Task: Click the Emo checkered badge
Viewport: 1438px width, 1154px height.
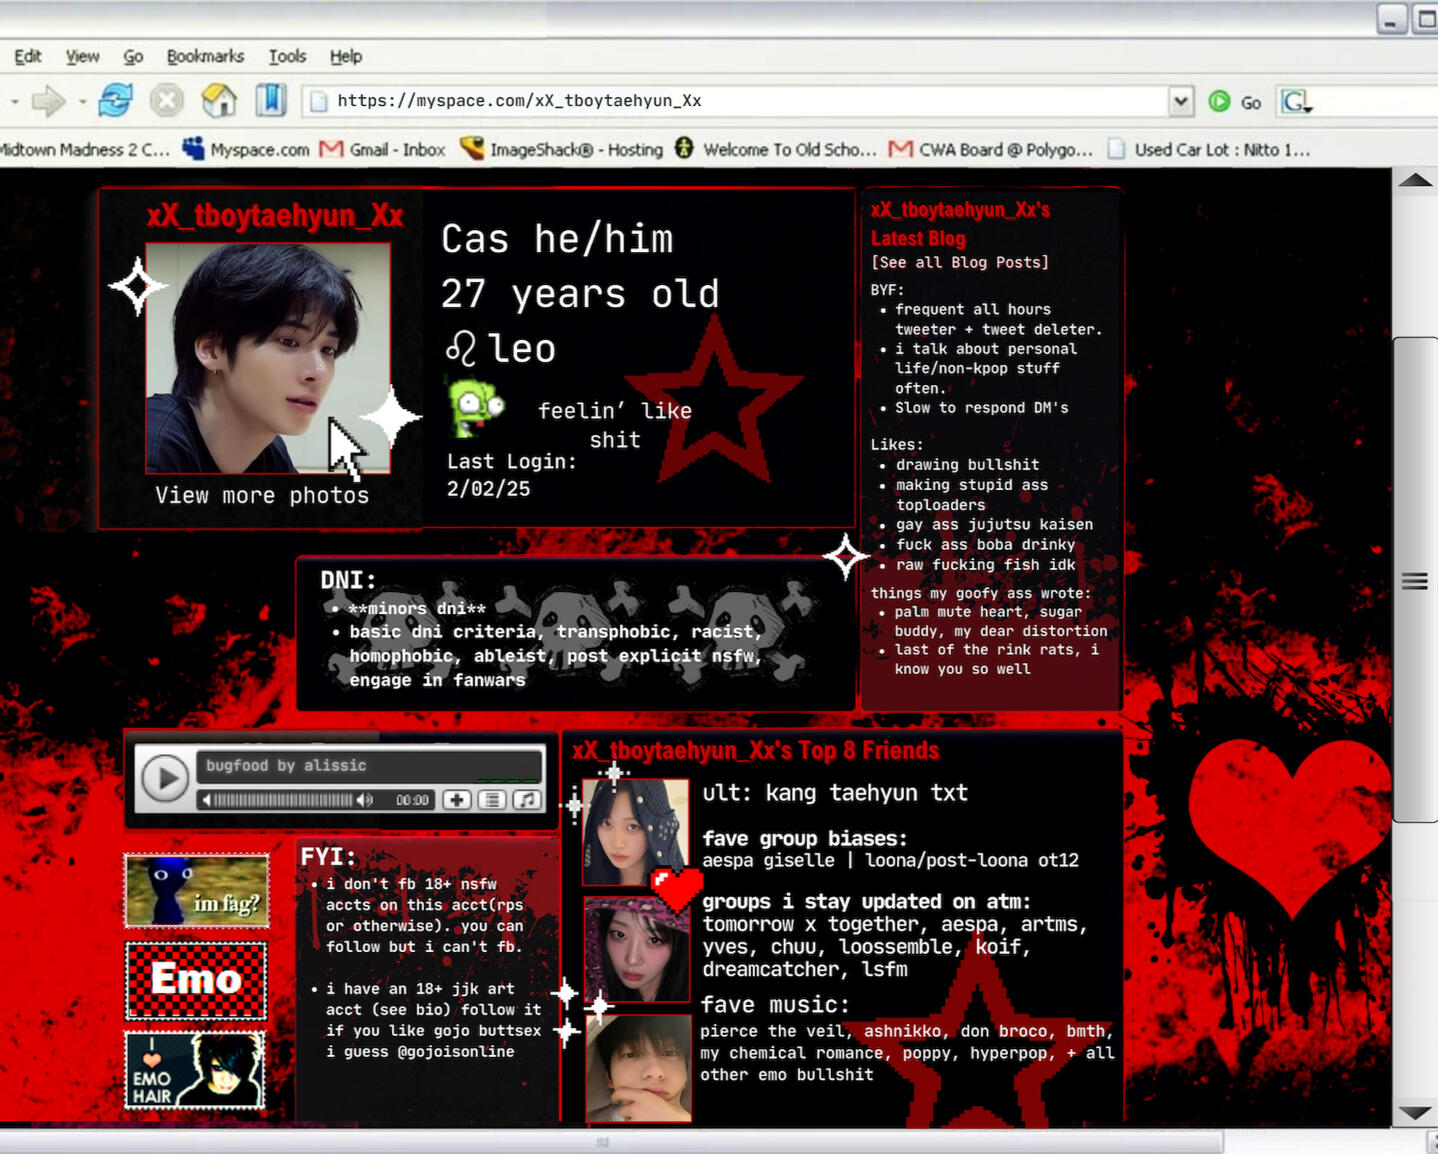Action: tap(196, 980)
